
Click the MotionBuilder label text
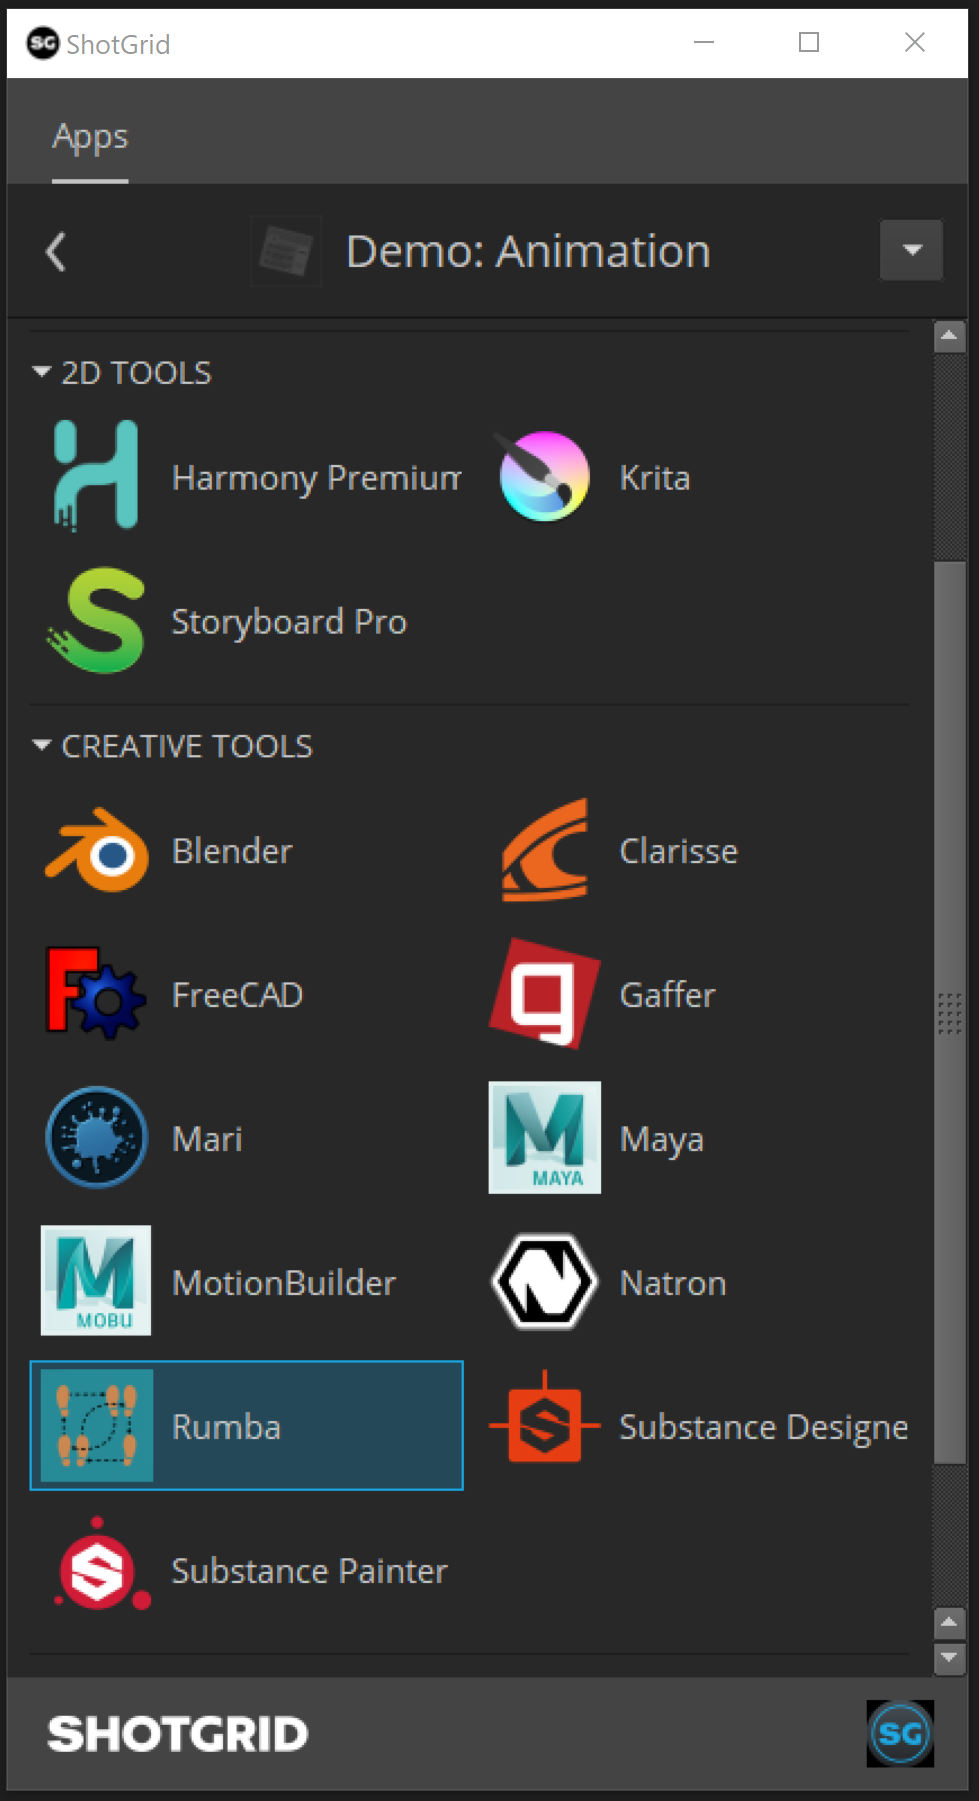click(x=284, y=1283)
